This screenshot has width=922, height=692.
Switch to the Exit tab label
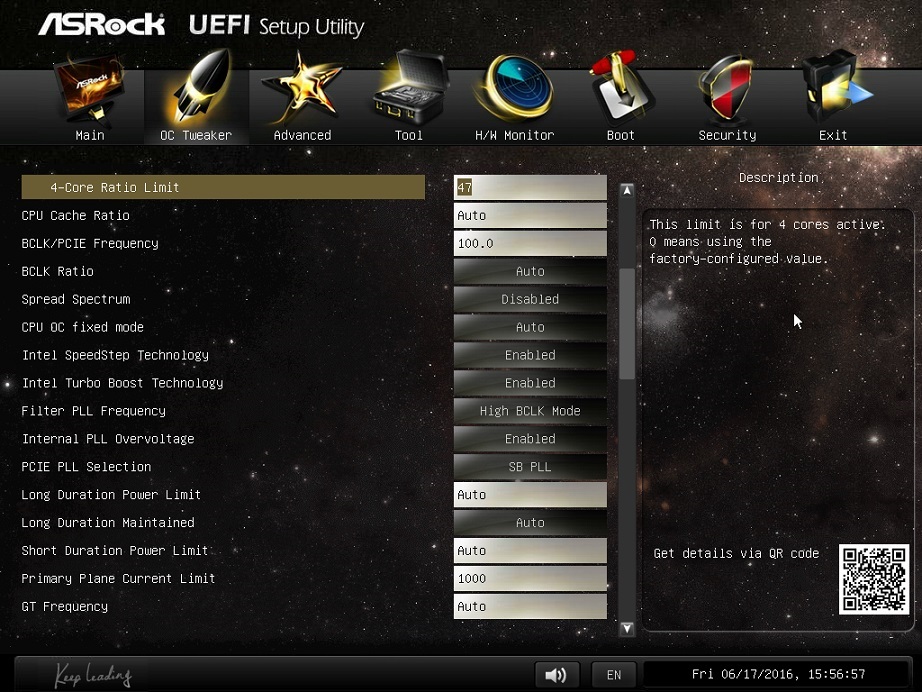coord(833,135)
